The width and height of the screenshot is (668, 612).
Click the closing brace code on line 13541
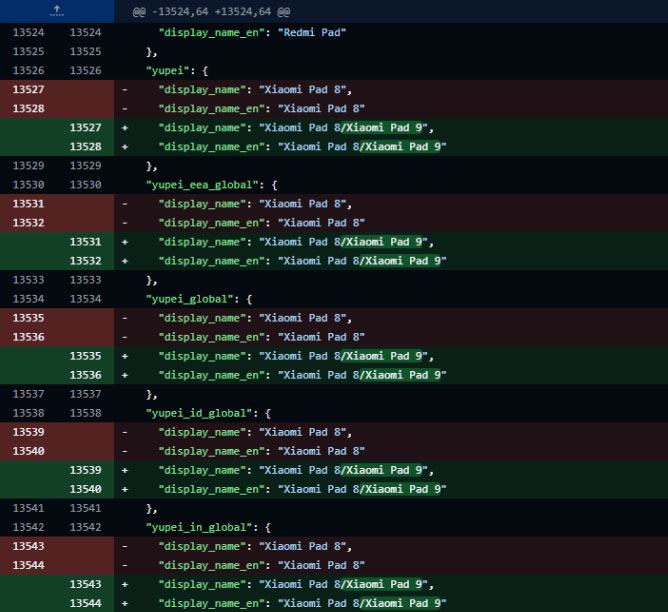click(x=152, y=508)
